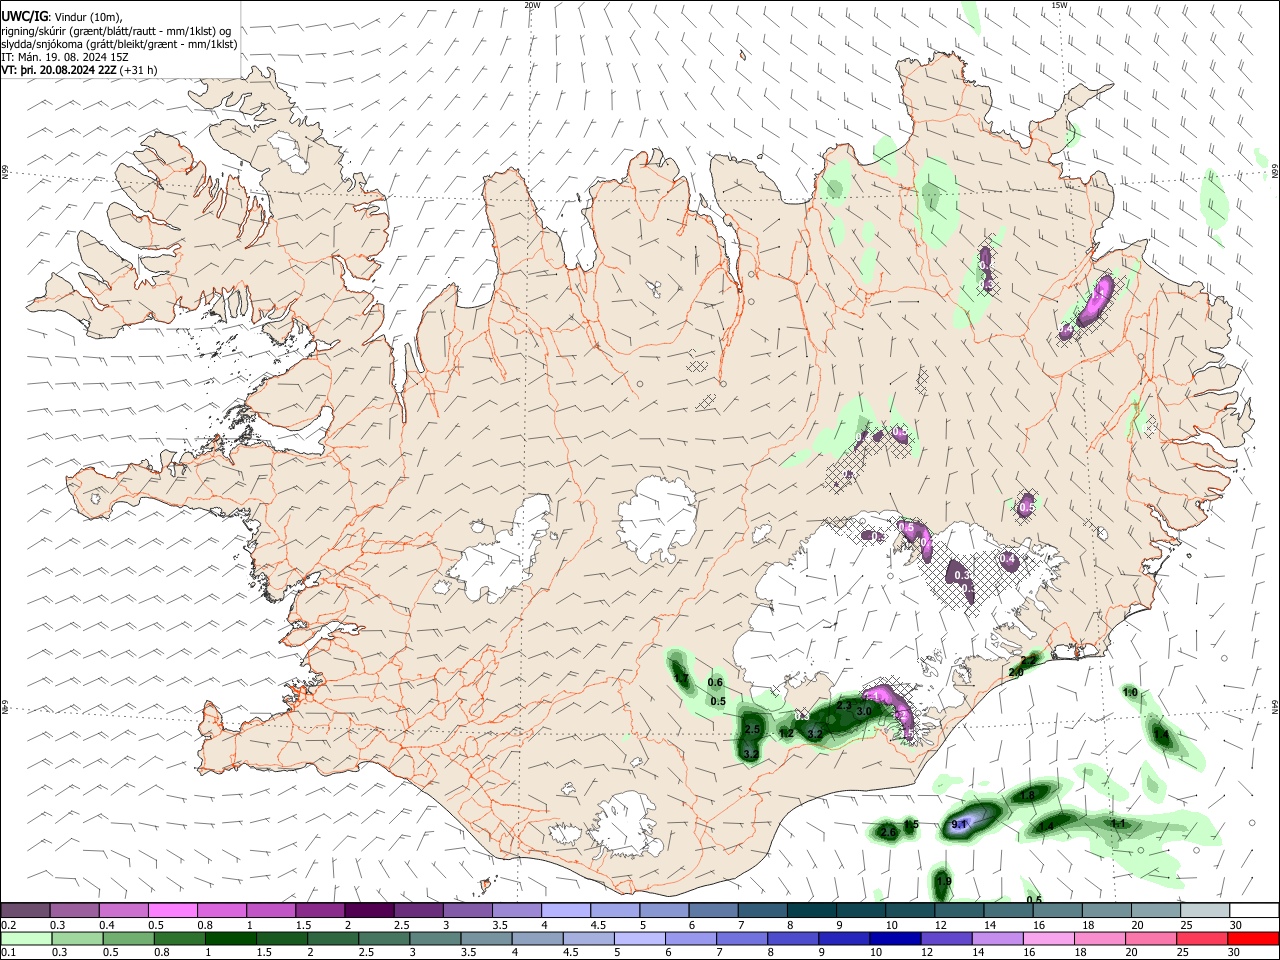Screen dimensions: 1280x960
Task: Click the 9.1 precipitation value offshore
Action: pos(959,825)
